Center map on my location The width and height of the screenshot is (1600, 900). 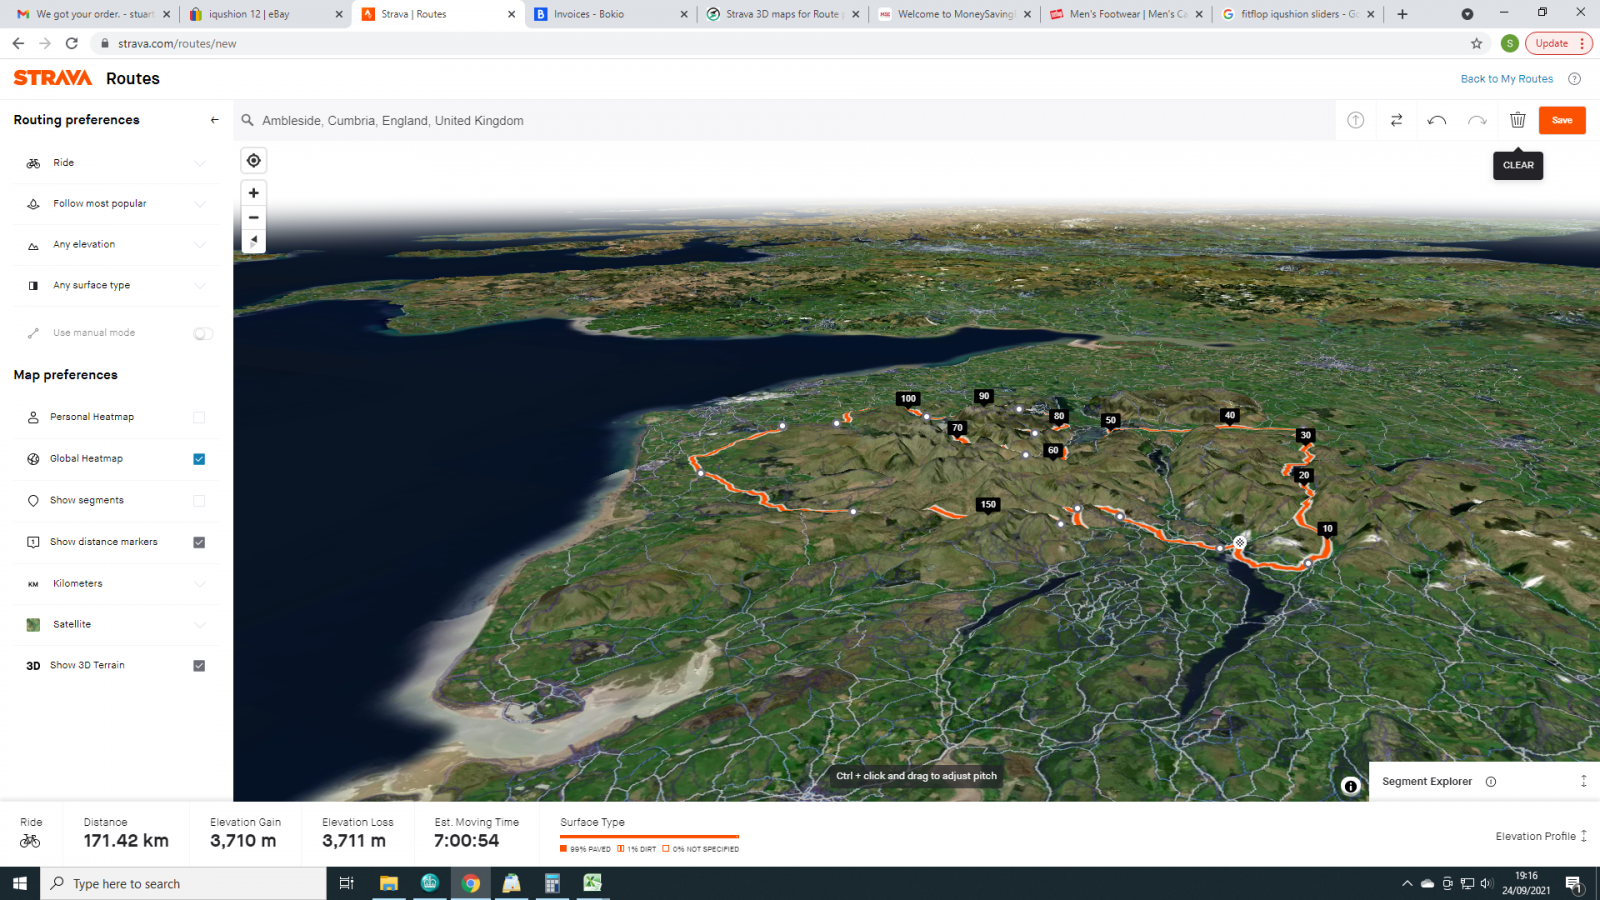(254, 160)
